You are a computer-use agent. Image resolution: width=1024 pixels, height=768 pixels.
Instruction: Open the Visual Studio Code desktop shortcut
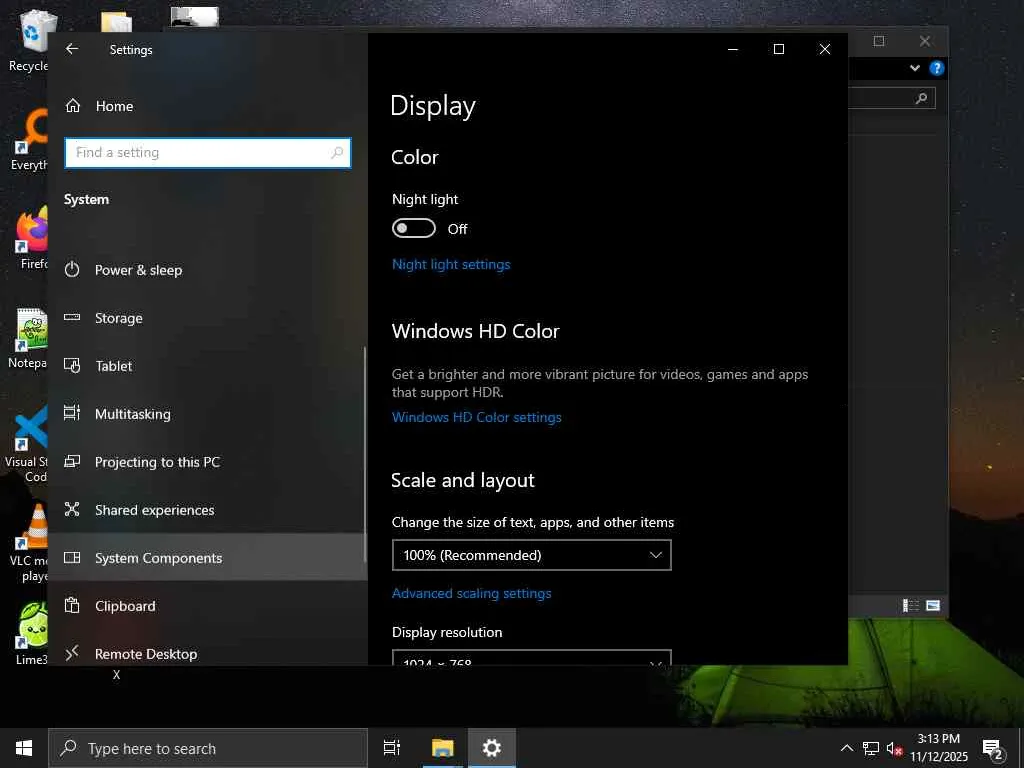(x=26, y=444)
